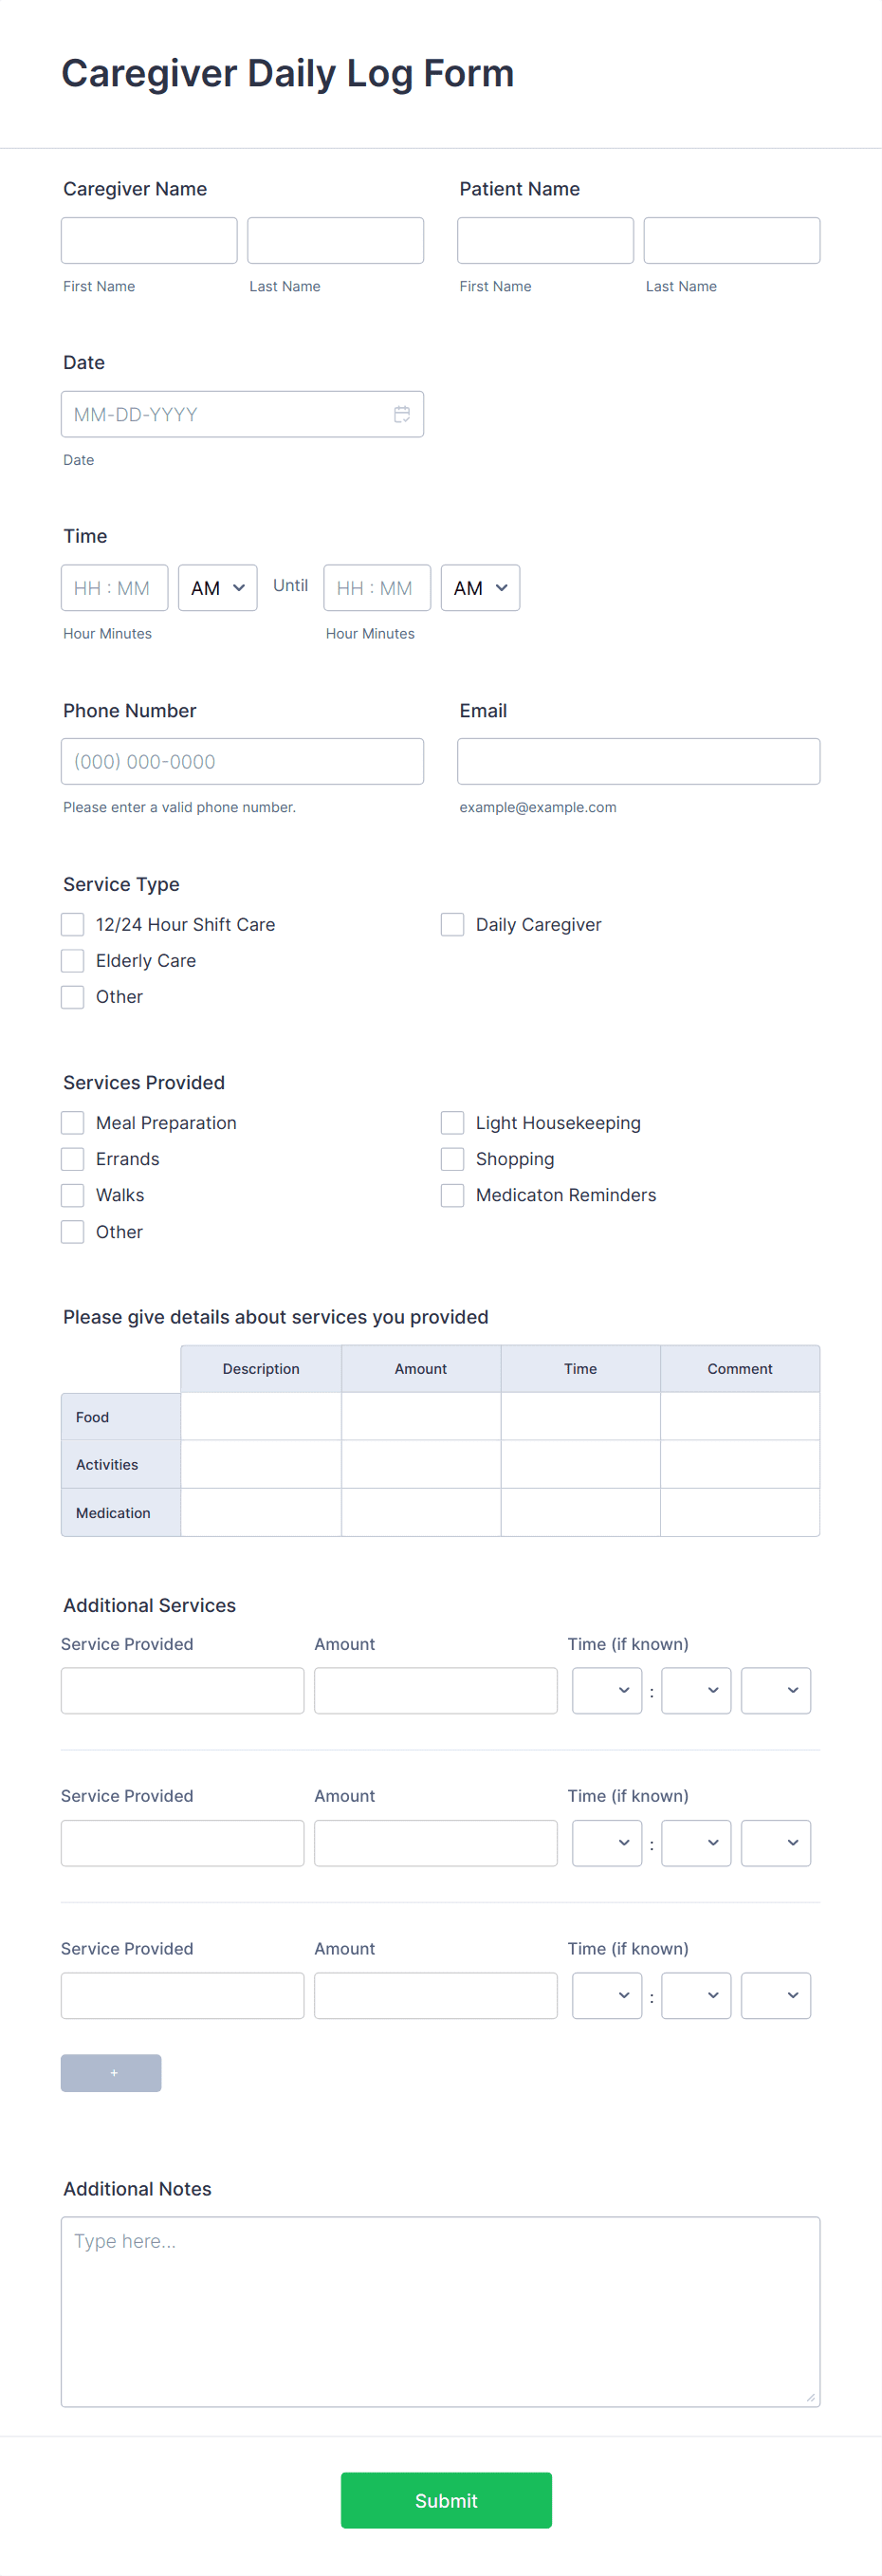Click the blue + add row button
This screenshot has width=882, height=2576.
(x=110, y=2073)
